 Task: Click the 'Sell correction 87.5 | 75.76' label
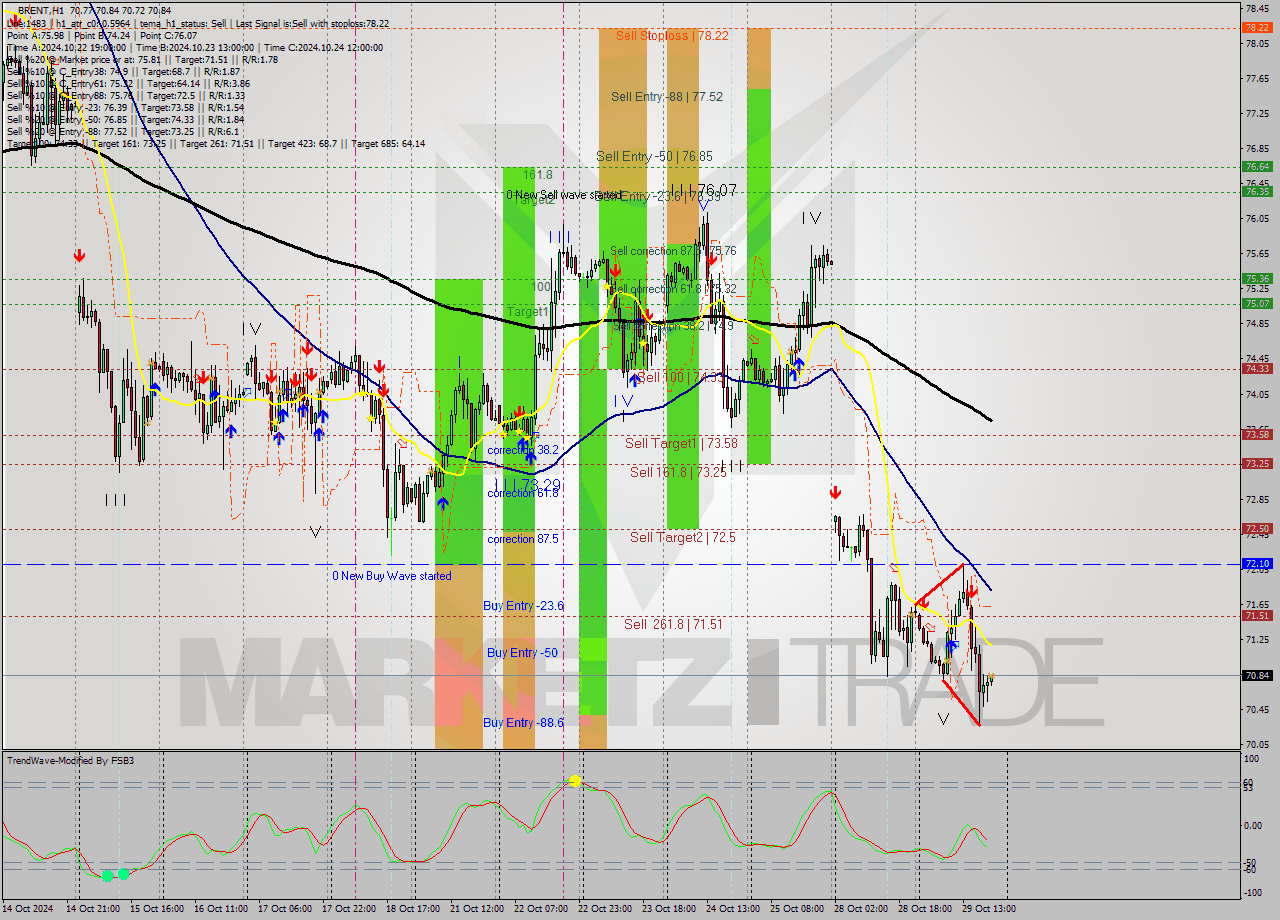pyautogui.click(x=673, y=251)
